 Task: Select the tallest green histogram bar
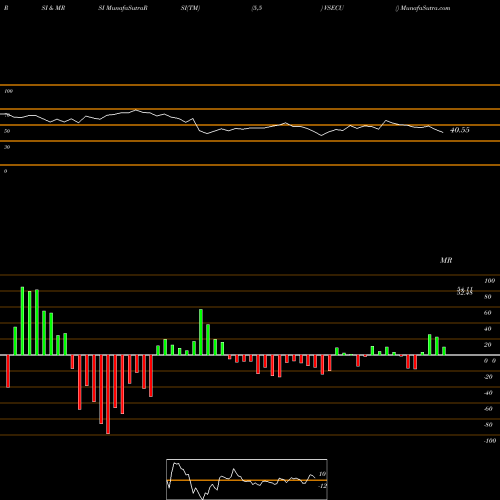tap(22, 321)
